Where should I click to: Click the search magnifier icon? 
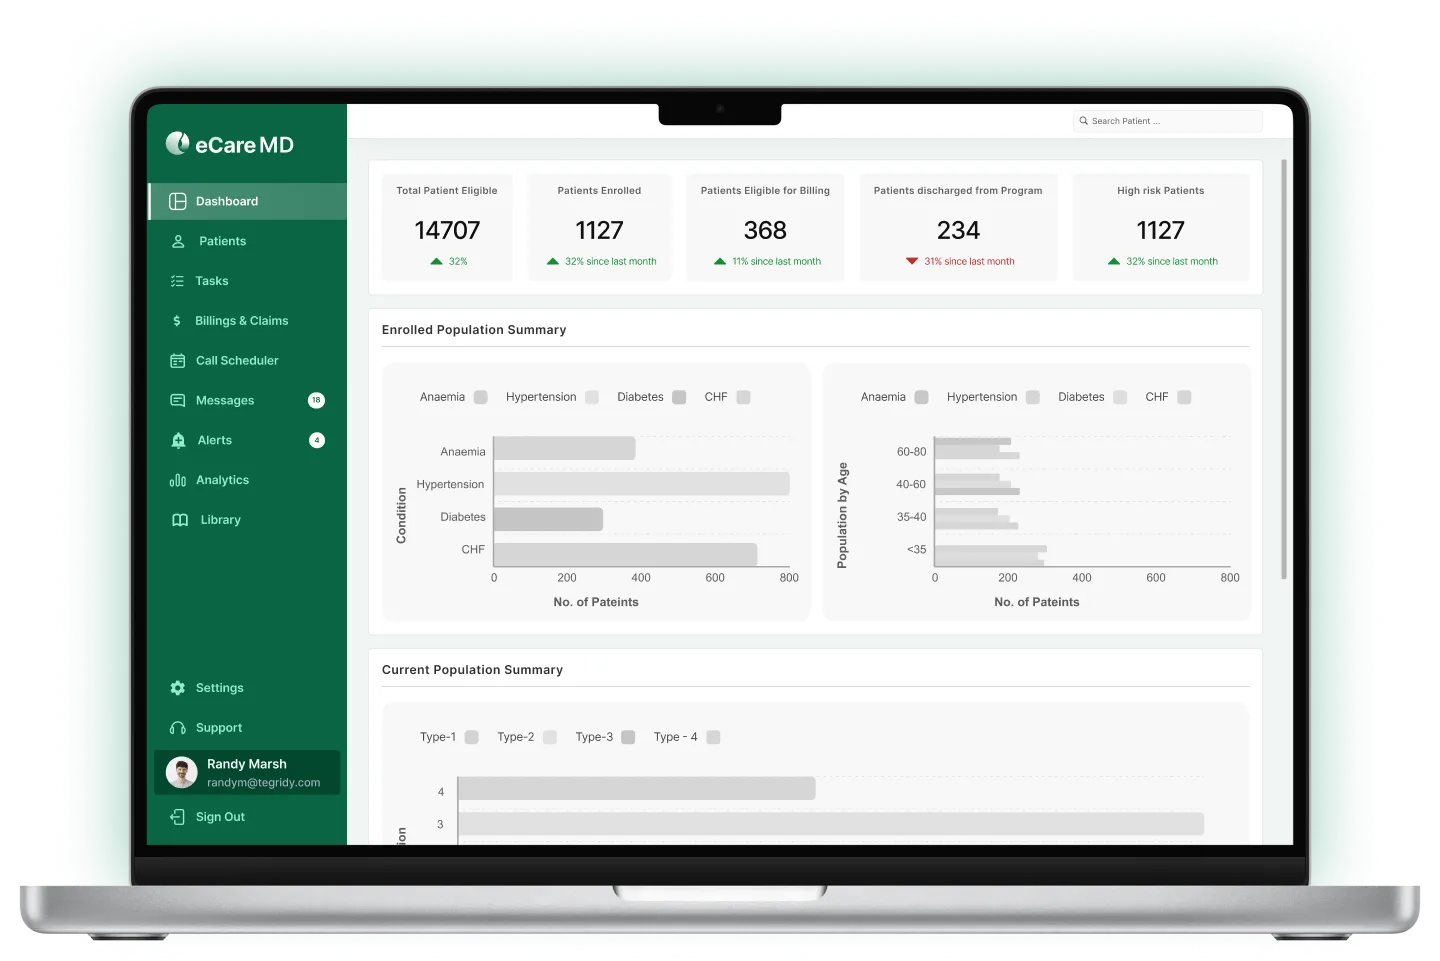click(1083, 121)
